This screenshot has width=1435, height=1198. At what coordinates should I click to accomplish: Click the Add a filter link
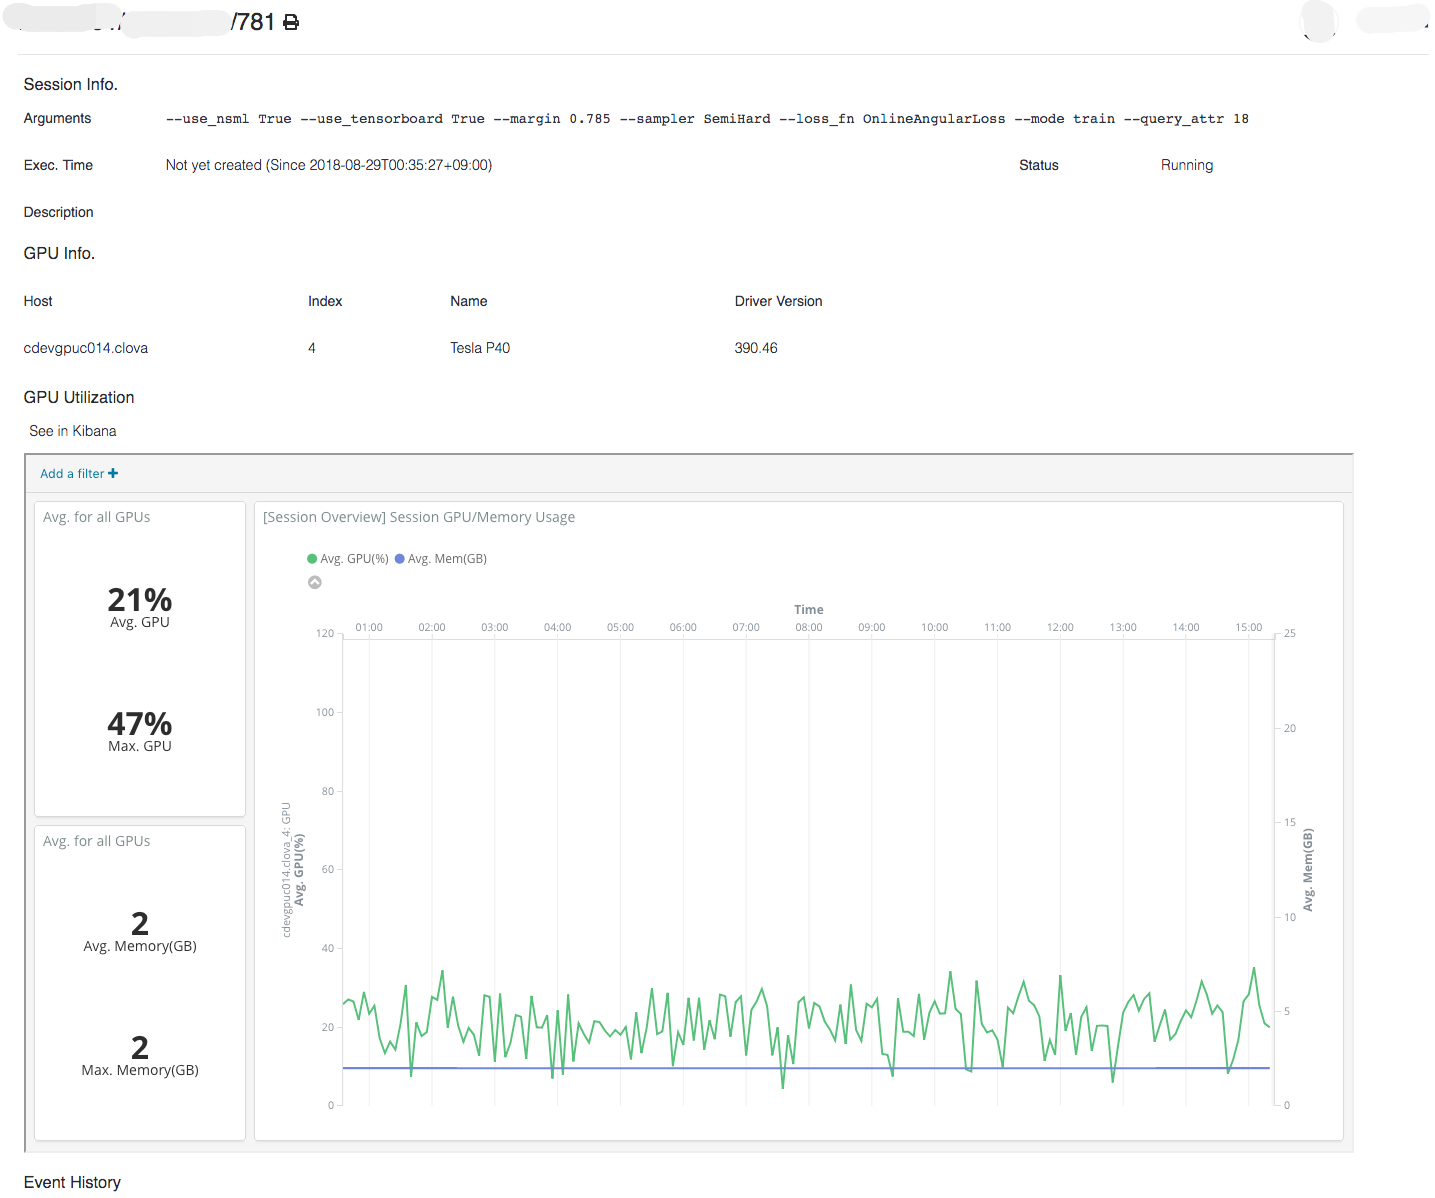click(72, 473)
